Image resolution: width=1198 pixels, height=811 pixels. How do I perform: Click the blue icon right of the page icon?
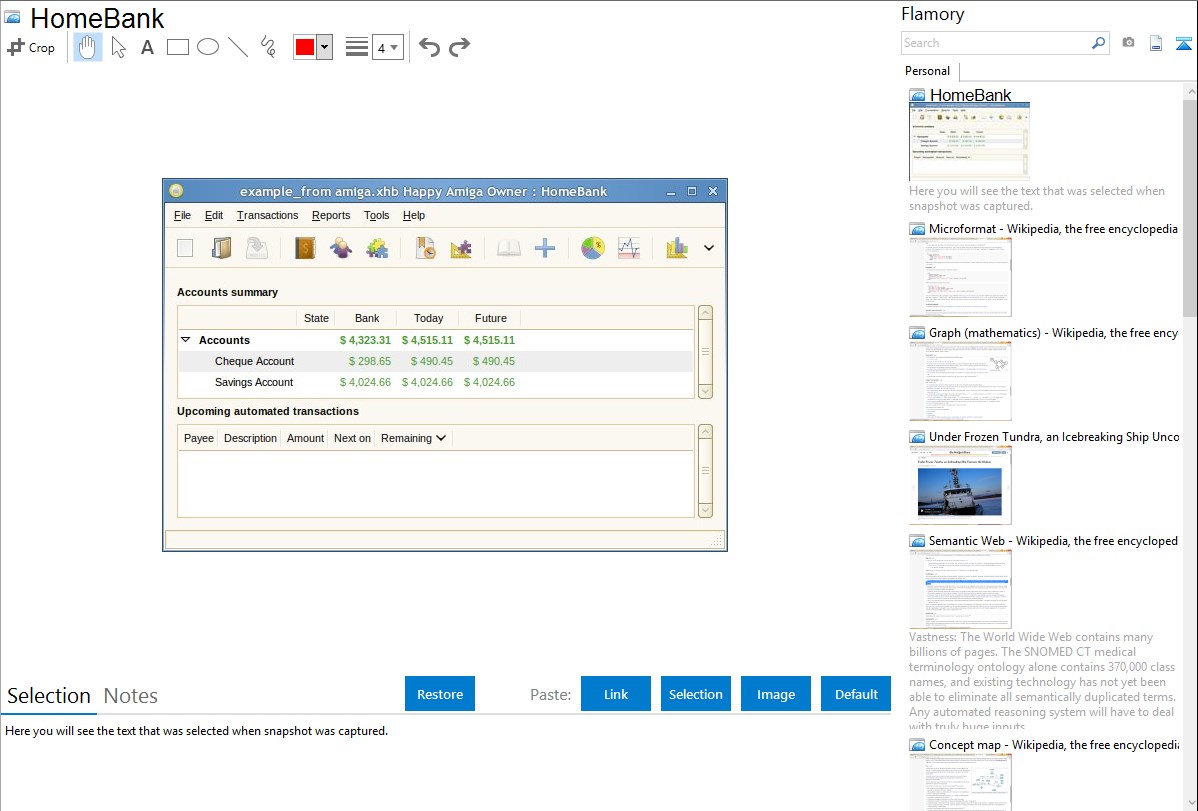[1183, 43]
